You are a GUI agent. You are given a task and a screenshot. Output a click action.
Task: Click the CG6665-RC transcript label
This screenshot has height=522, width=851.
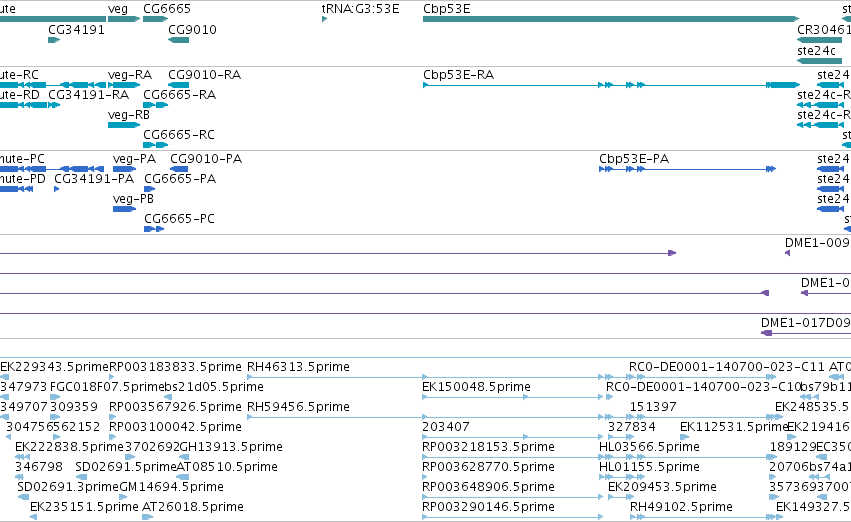coord(179,135)
